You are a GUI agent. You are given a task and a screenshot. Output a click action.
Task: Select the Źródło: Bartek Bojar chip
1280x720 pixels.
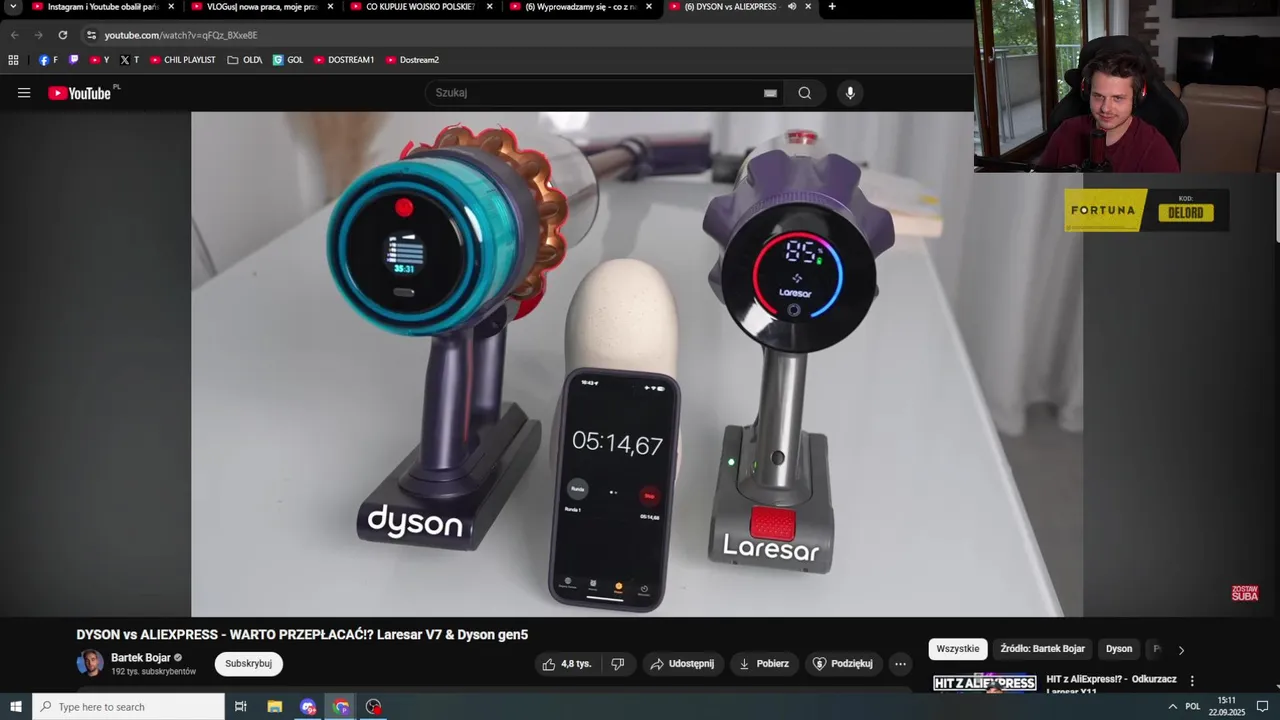click(x=1042, y=649)
